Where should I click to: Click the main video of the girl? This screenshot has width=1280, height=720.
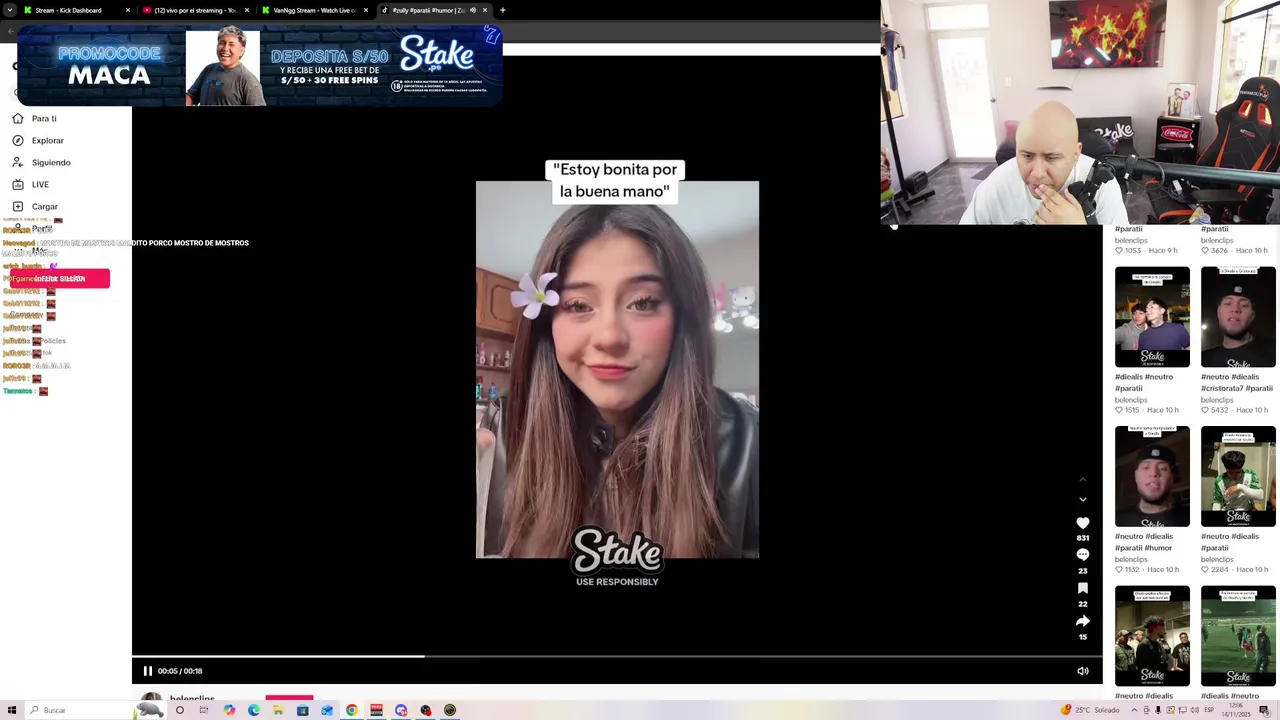click(617, 369)
